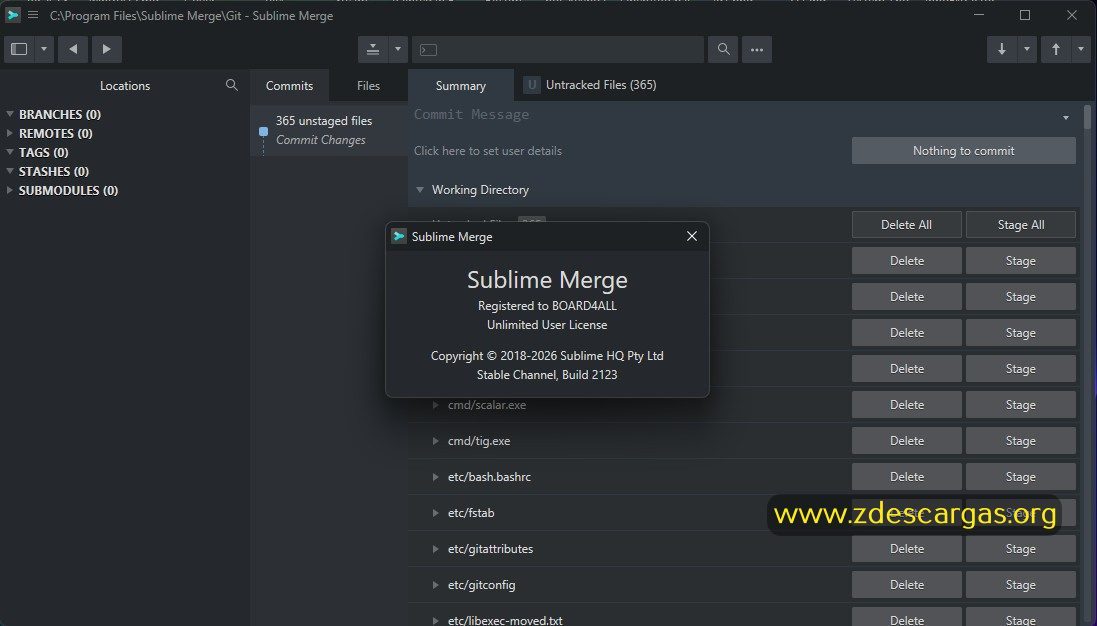1097x626 pixels.
Task: Open commit message history dropdown arrow
Action: (1066, 118)
